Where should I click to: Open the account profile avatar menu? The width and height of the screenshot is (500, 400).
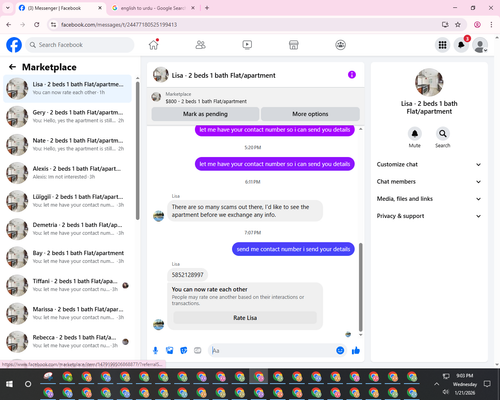480,45
